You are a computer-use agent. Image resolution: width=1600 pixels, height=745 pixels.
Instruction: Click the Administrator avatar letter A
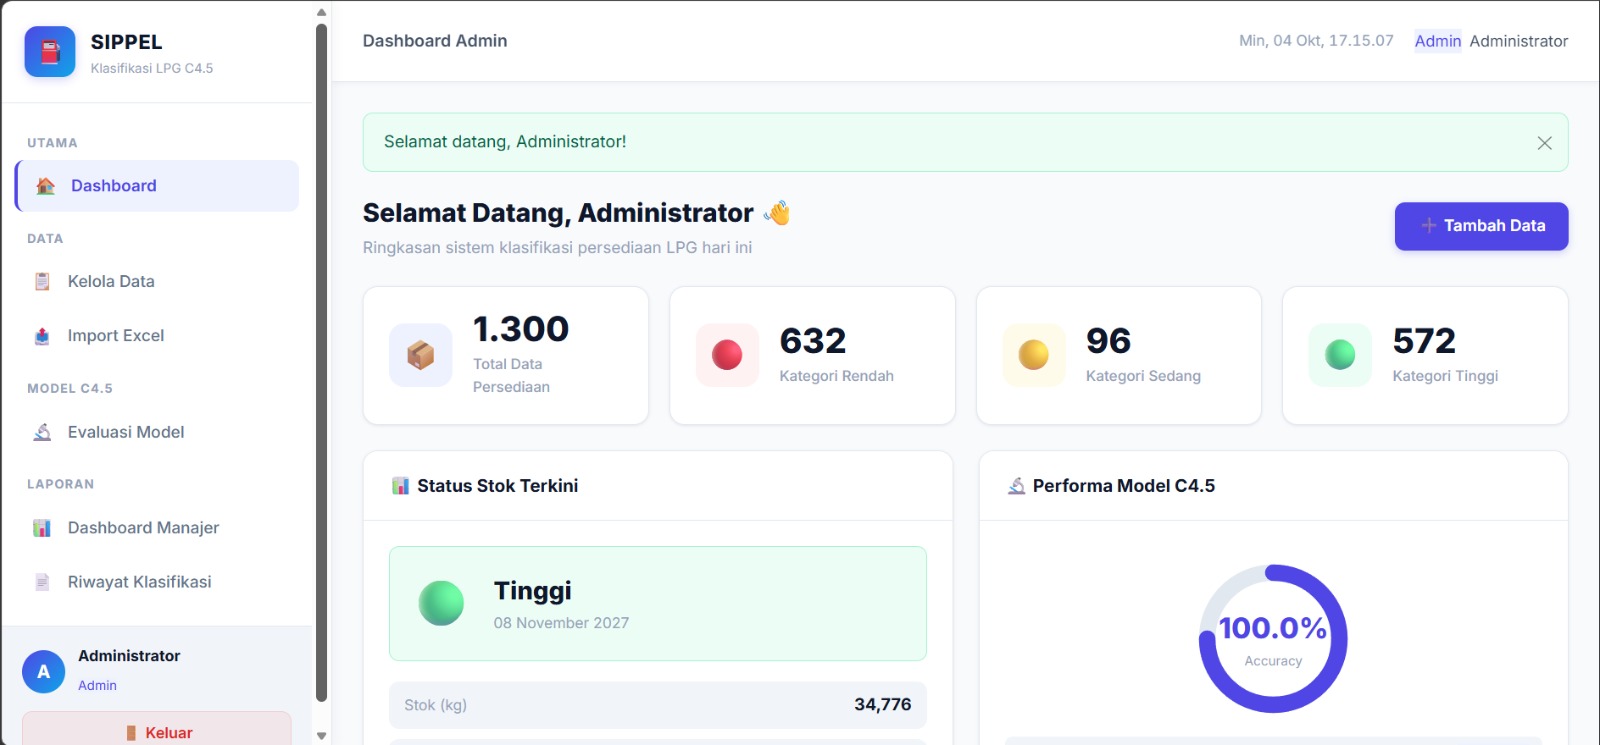pyautogui.click(x=44, y=672)
